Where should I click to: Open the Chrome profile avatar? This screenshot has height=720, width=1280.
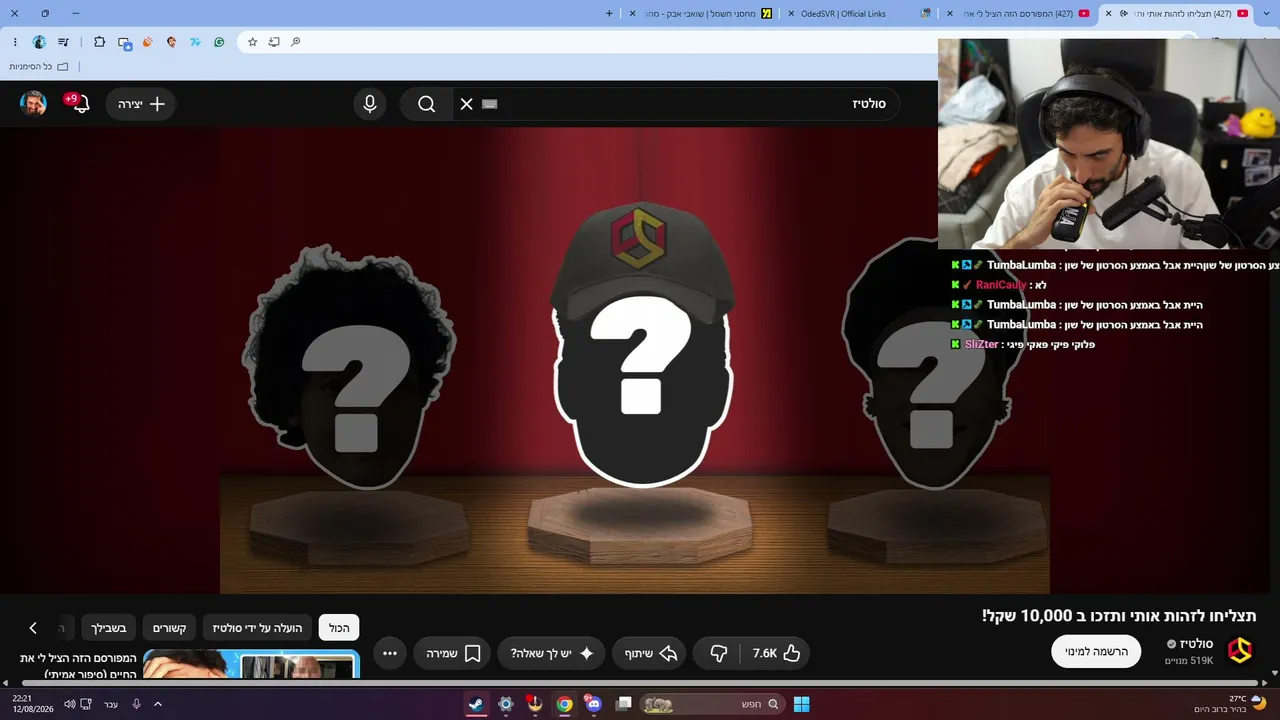pos(39,42)
